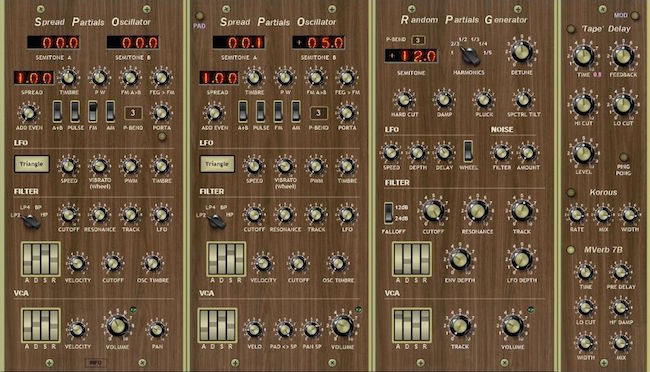Click the Detune knob
The width and height of the screenshot is (650, 372).
point(521,52)
